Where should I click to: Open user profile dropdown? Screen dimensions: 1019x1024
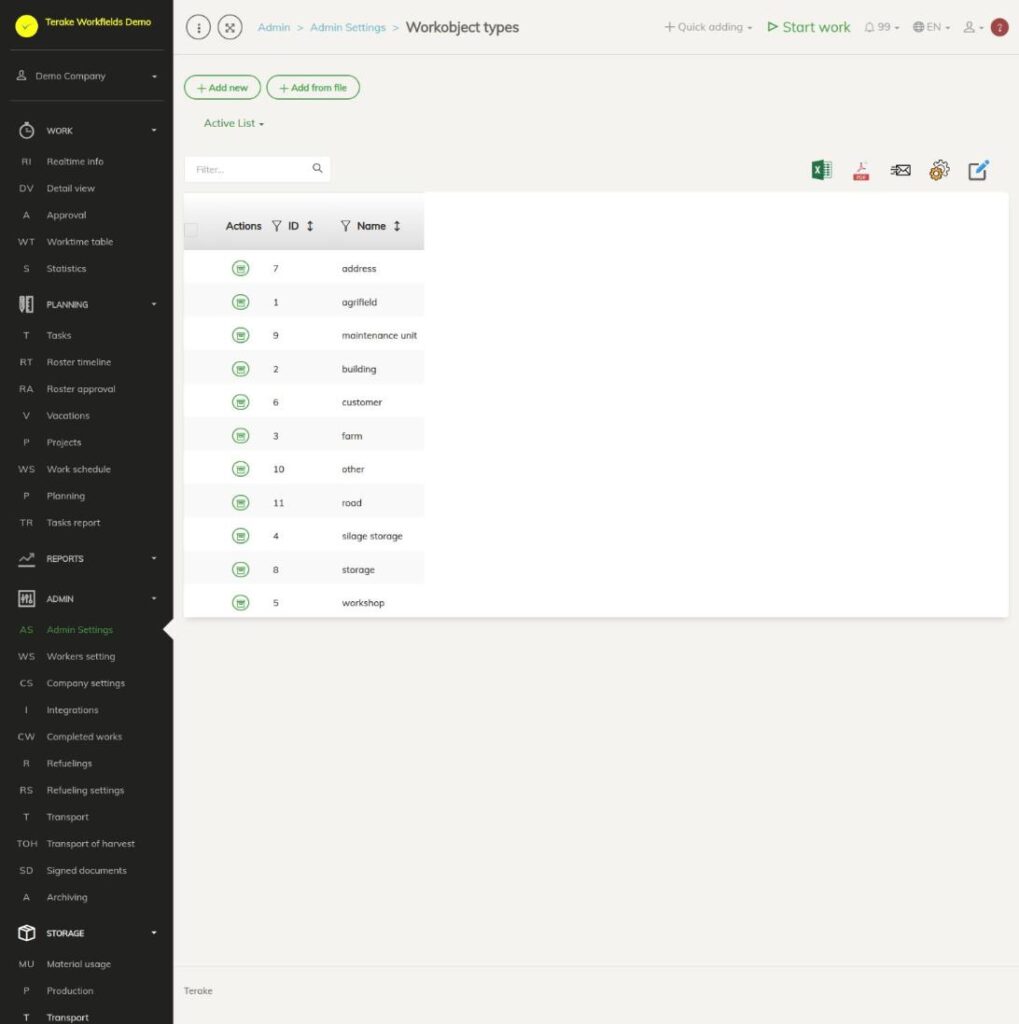973,27
